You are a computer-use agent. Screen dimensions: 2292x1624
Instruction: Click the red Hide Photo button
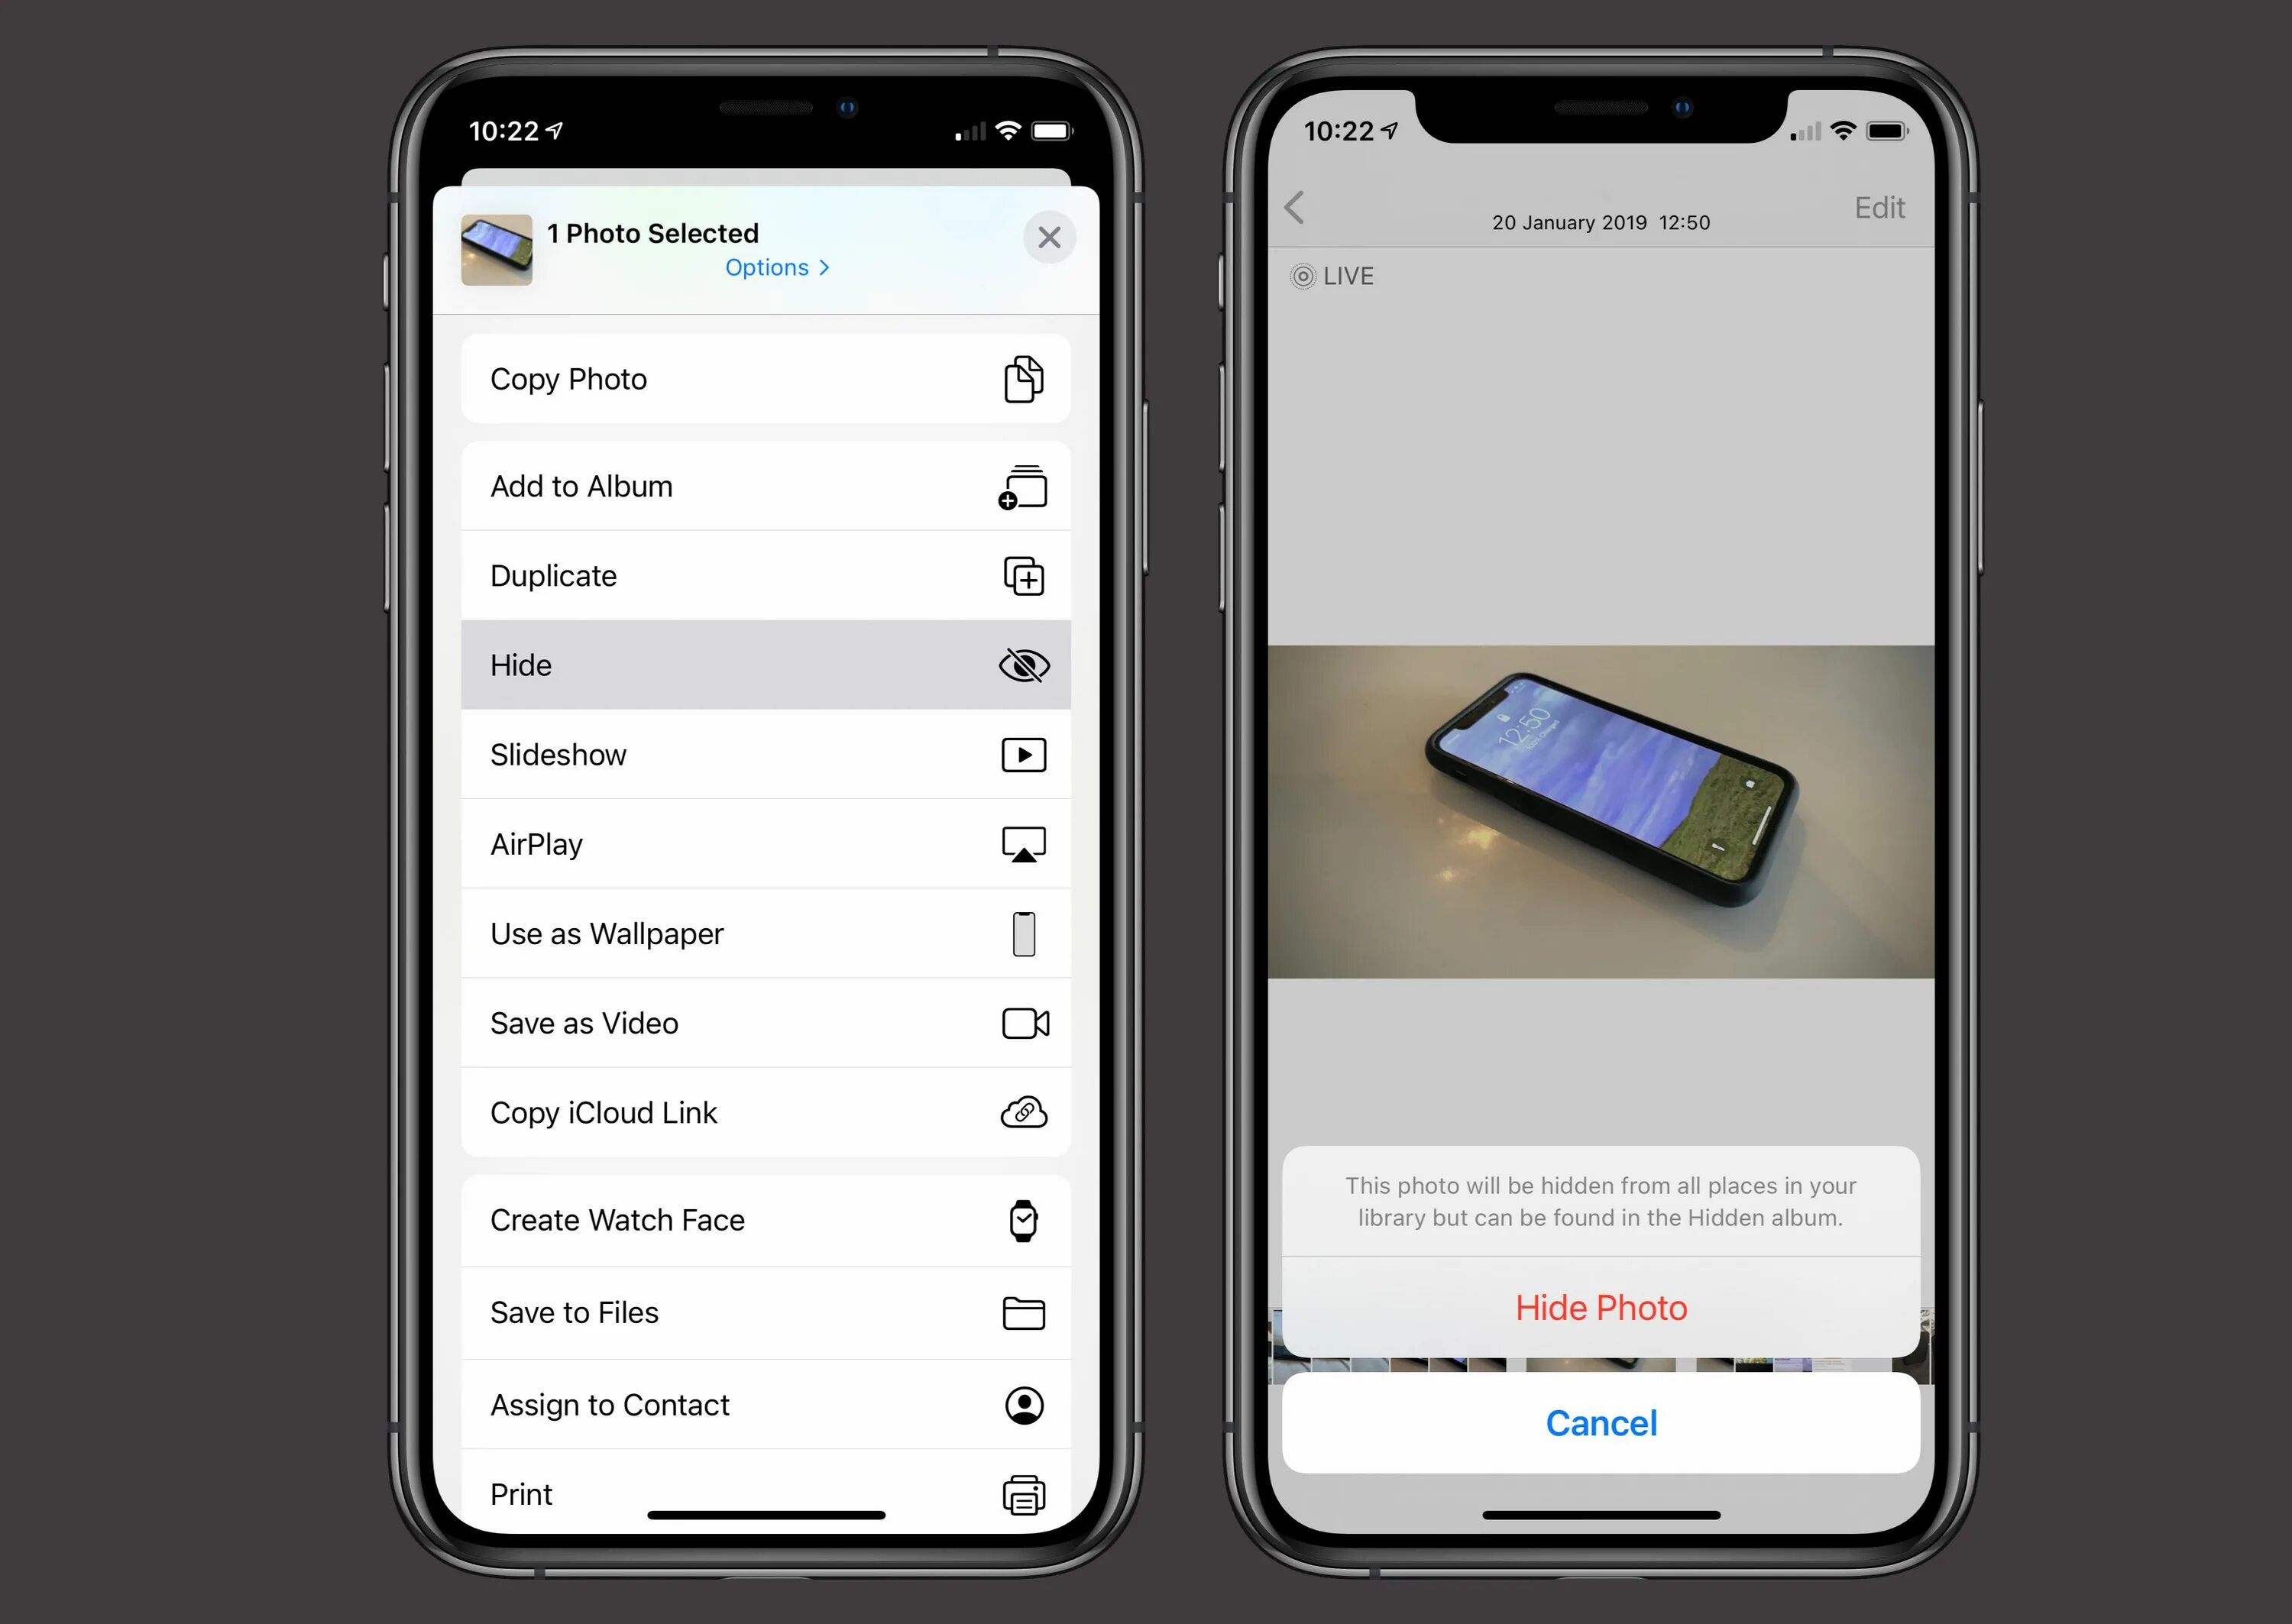(x=1600, y=1306)
